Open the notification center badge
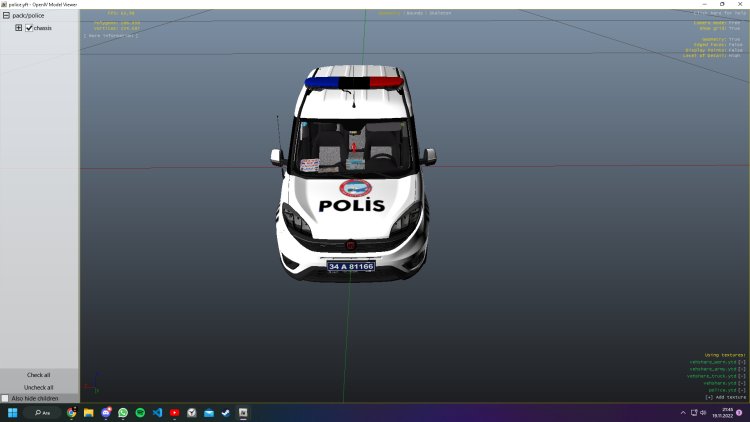 click(739, 412)
